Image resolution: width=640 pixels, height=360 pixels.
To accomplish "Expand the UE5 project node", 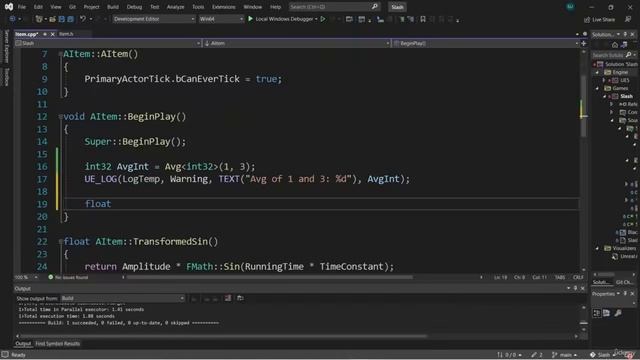I will (x=605, y=80).
